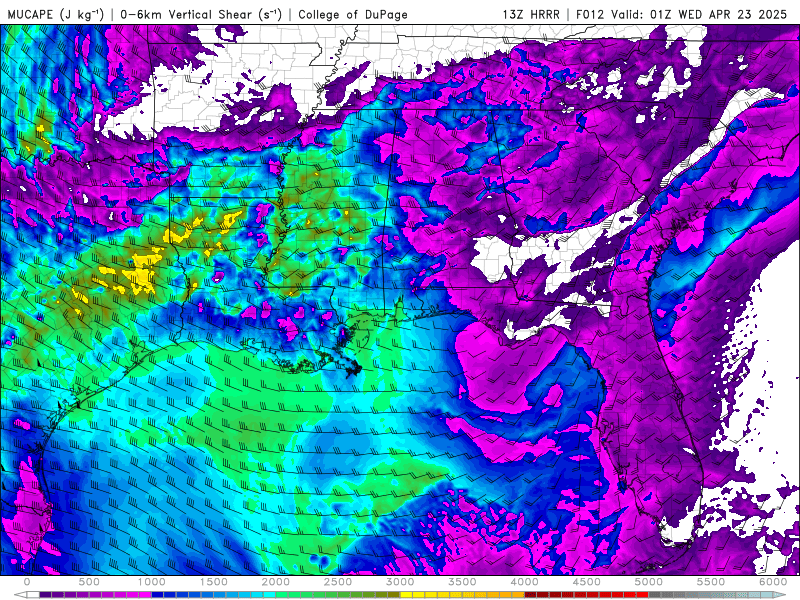Click the 4500 value on the color scale
Viewport: 800px width, 600px height.
(x=587, y=582)
